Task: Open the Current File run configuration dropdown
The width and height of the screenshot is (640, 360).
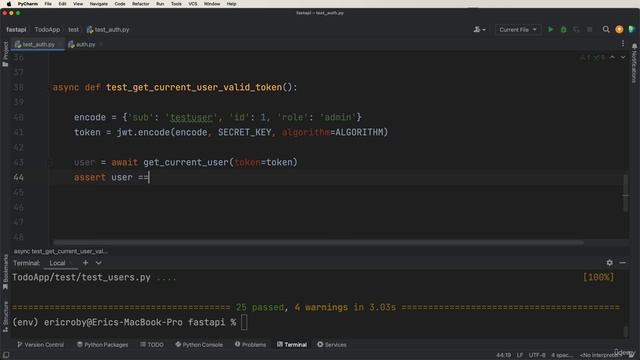Action: coord(518,29)
